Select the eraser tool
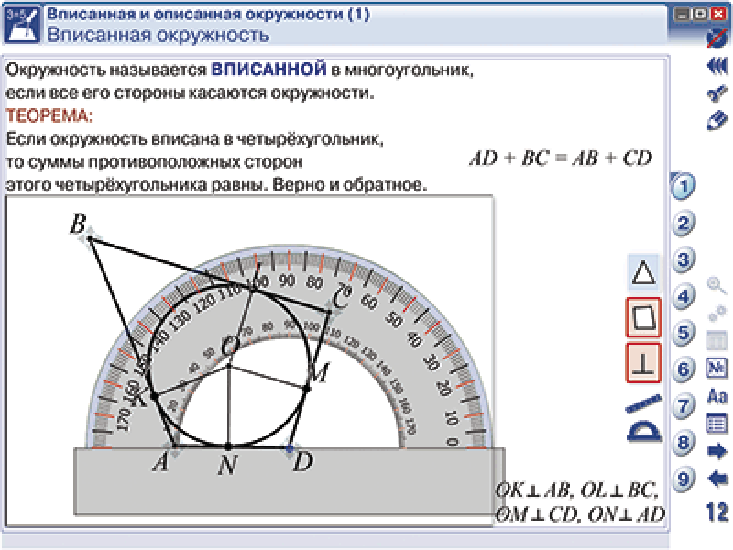 tap(717, 120)
